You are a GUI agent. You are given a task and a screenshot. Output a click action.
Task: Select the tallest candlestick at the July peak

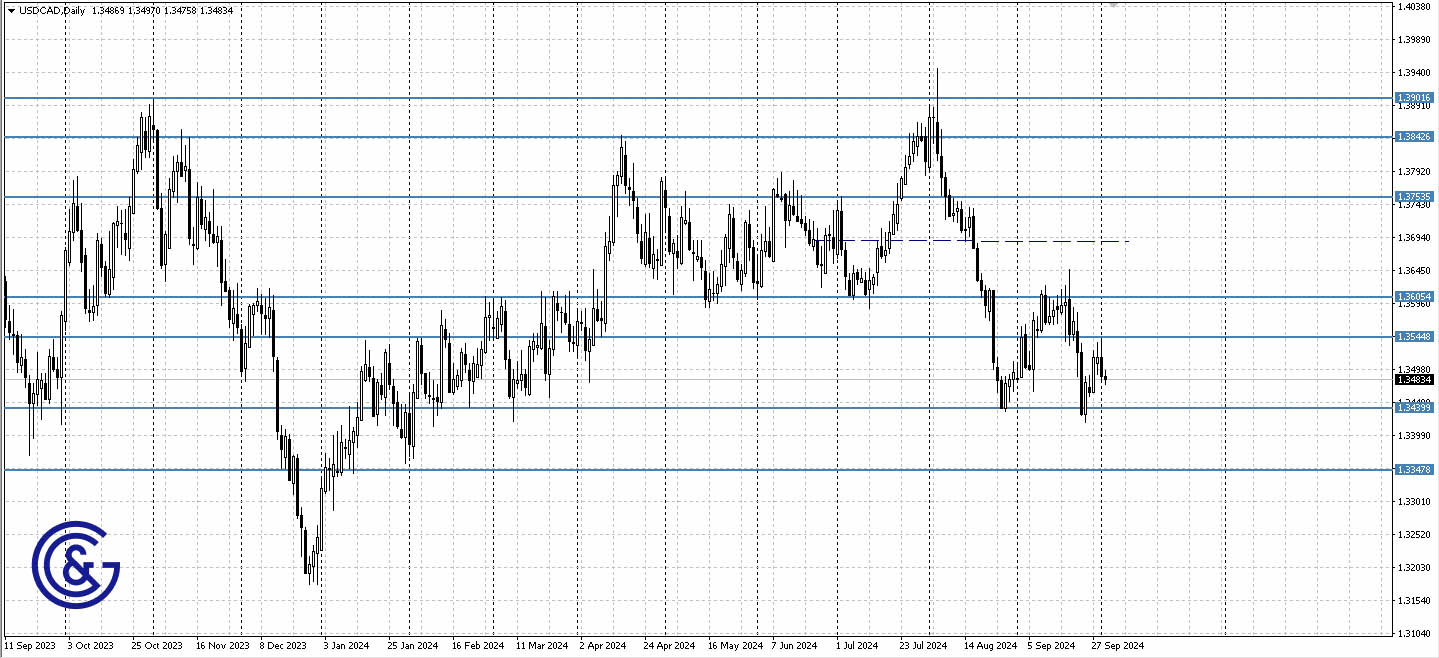click(x=938, y=110)
